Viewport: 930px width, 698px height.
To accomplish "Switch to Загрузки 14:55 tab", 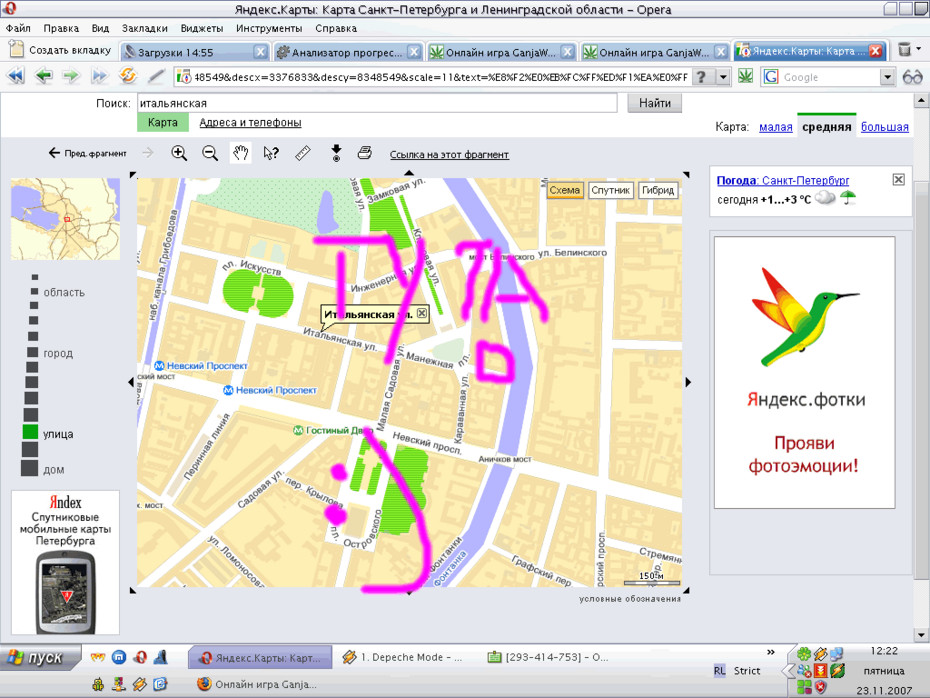I will tap(194, 52).
